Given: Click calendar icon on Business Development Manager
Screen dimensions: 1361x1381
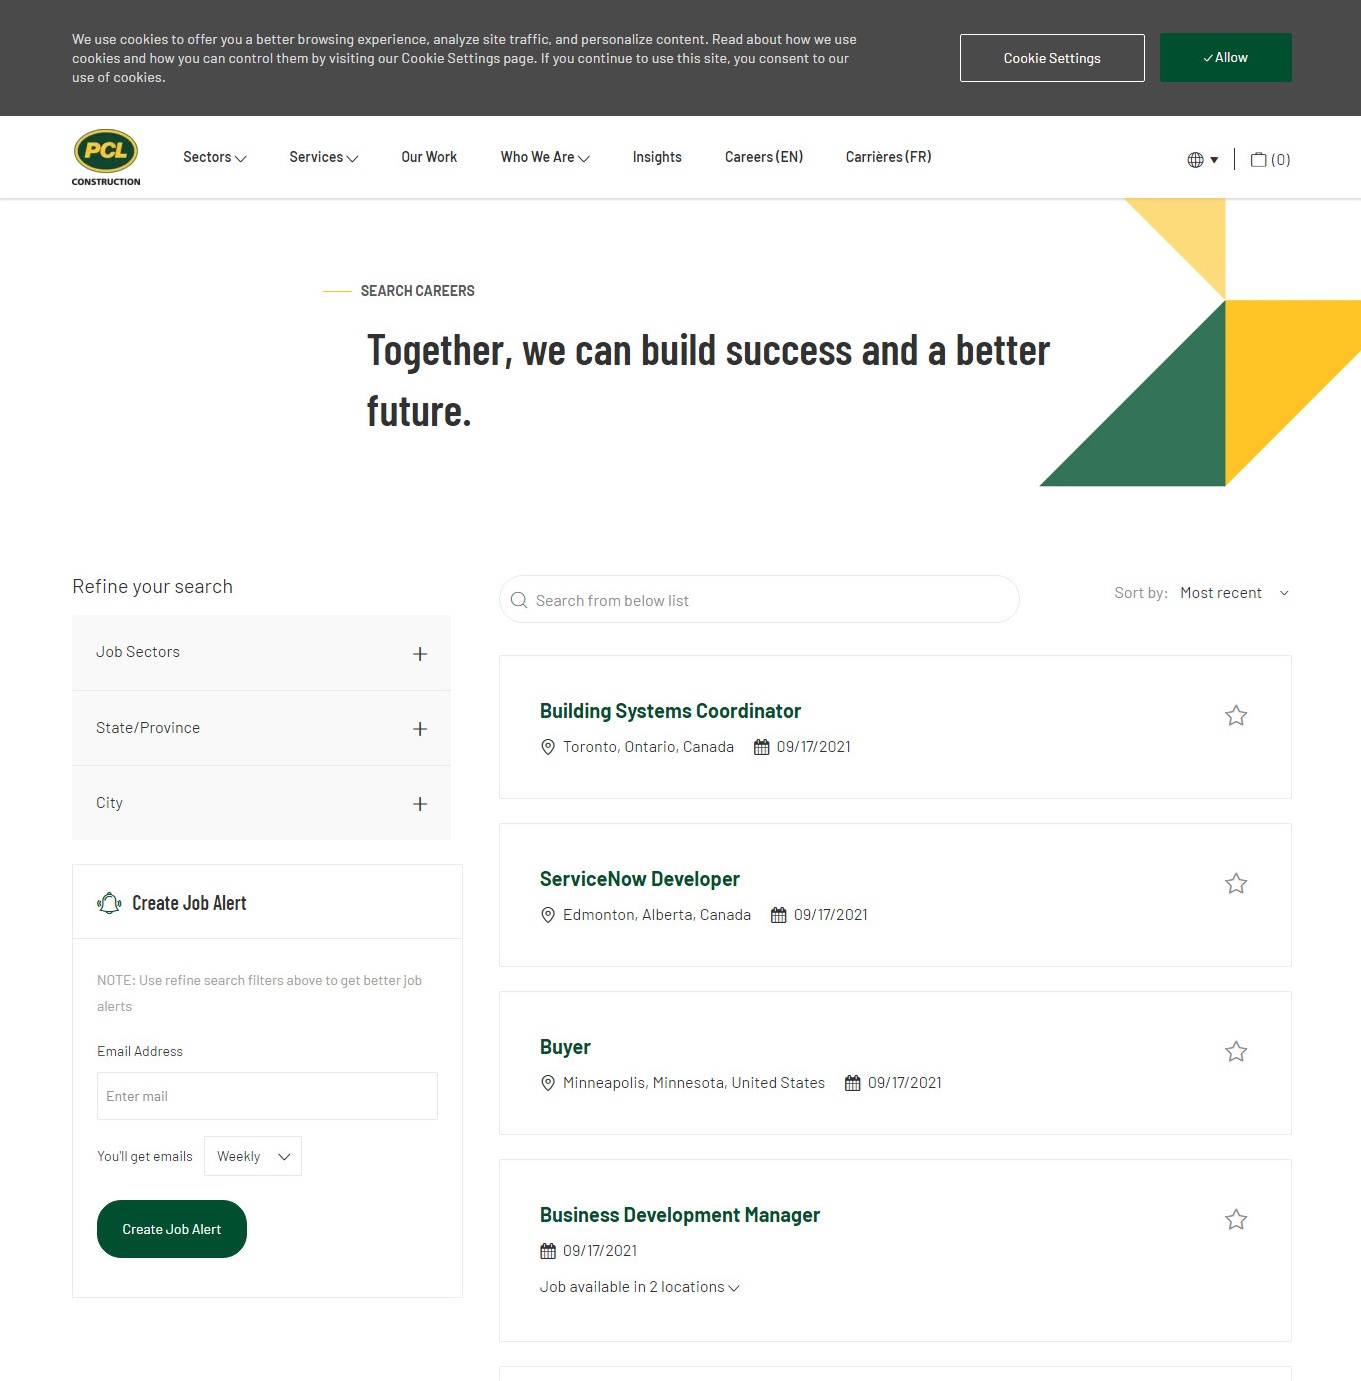Looking at the screenshot, I should click(548, 1251).
